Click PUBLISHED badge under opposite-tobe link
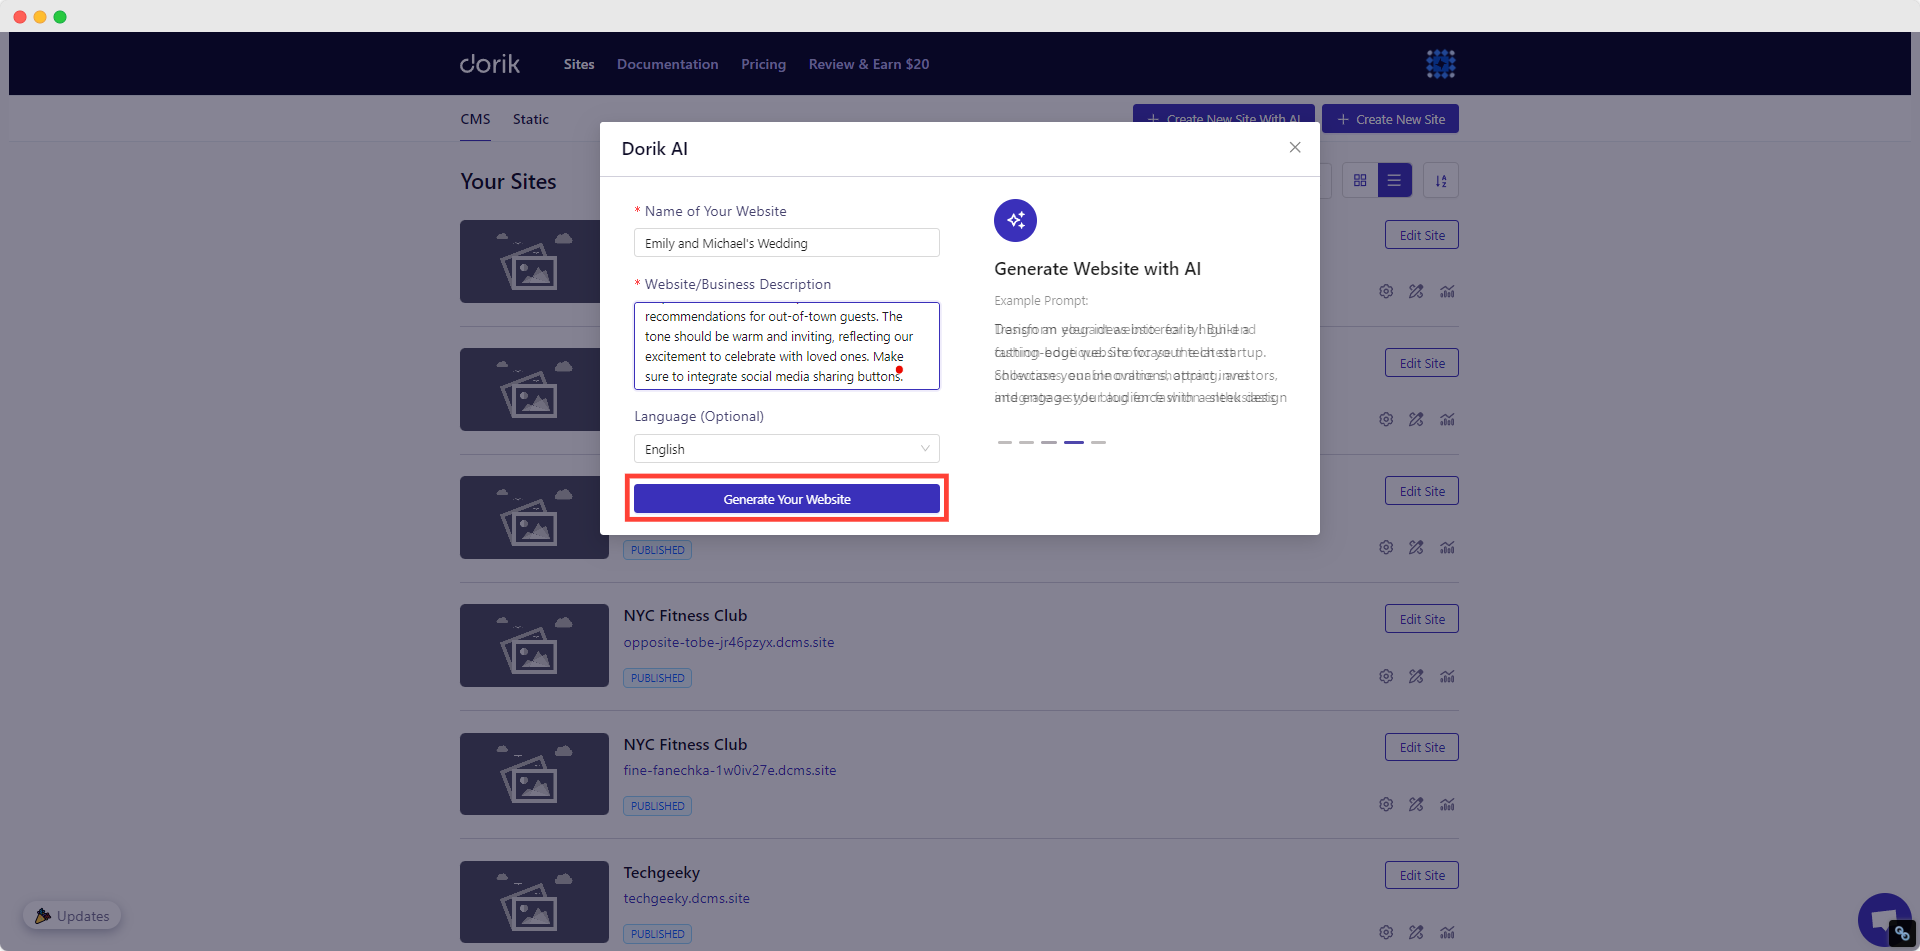This screenshot has width=1920, height=951. (x=658, y=678)
